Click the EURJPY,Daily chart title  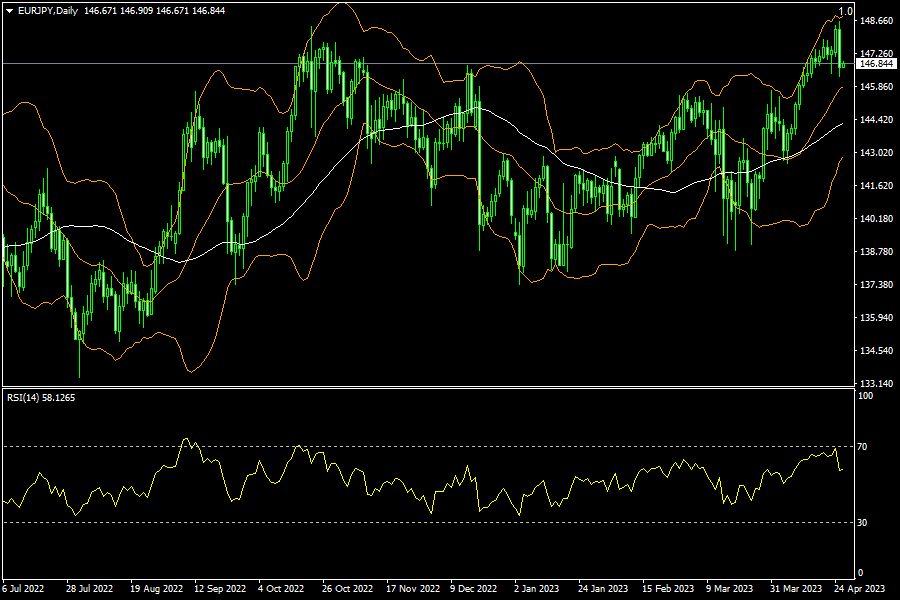click(48, 11)
